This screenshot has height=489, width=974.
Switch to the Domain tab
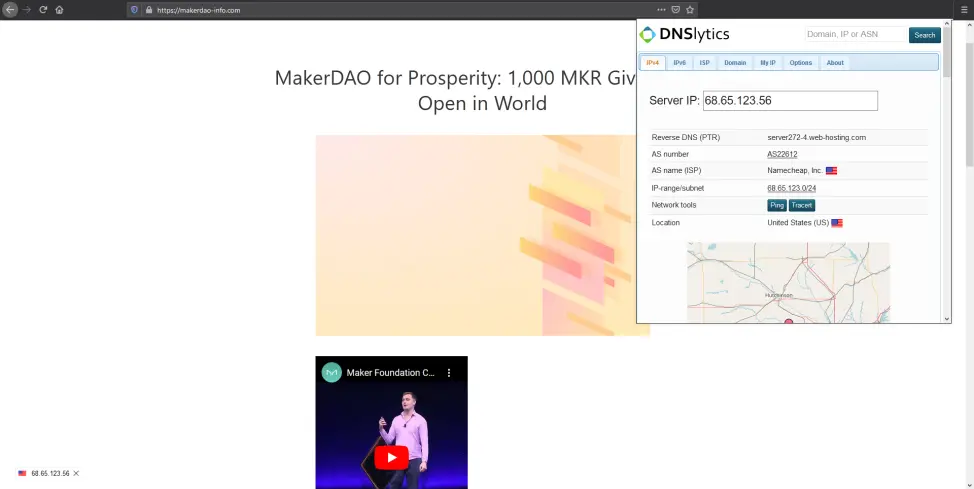point(735,63)
